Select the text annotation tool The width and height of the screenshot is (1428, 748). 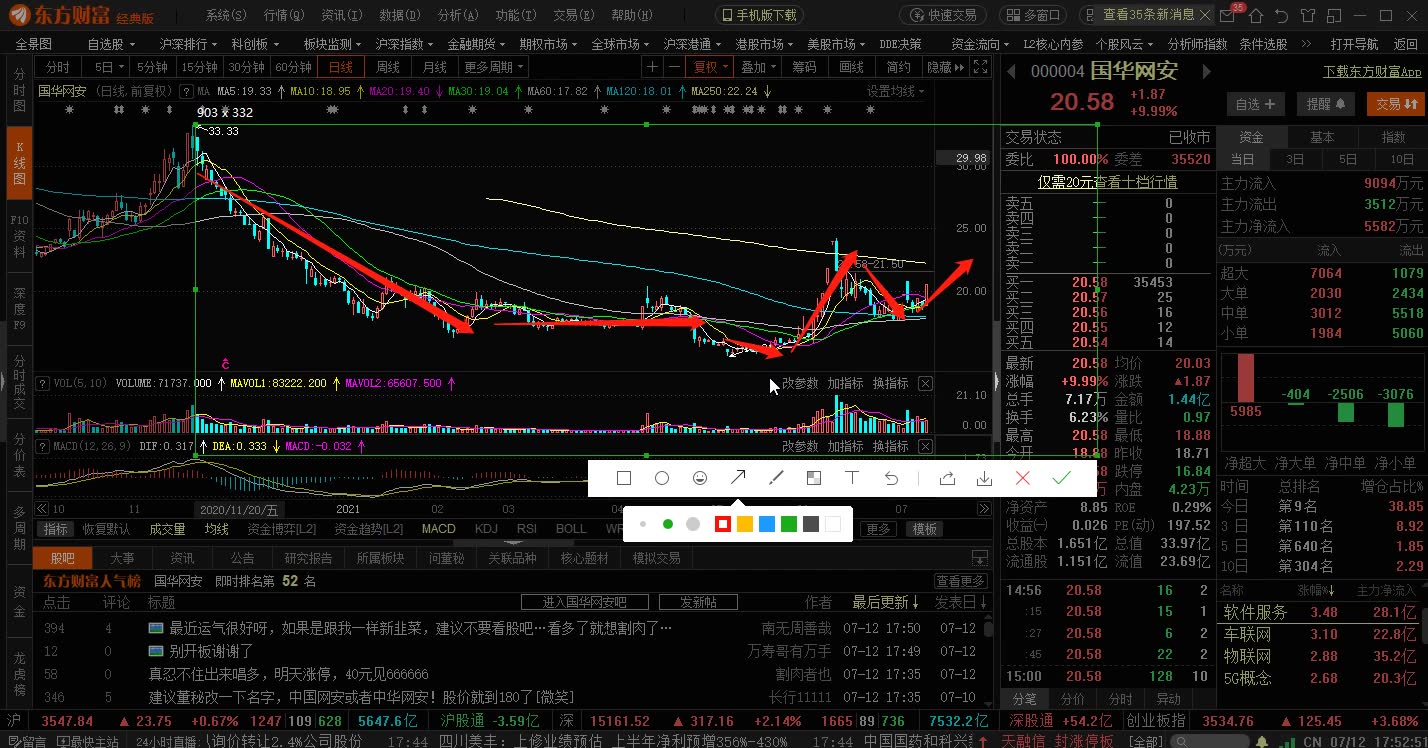pos(852,478)
